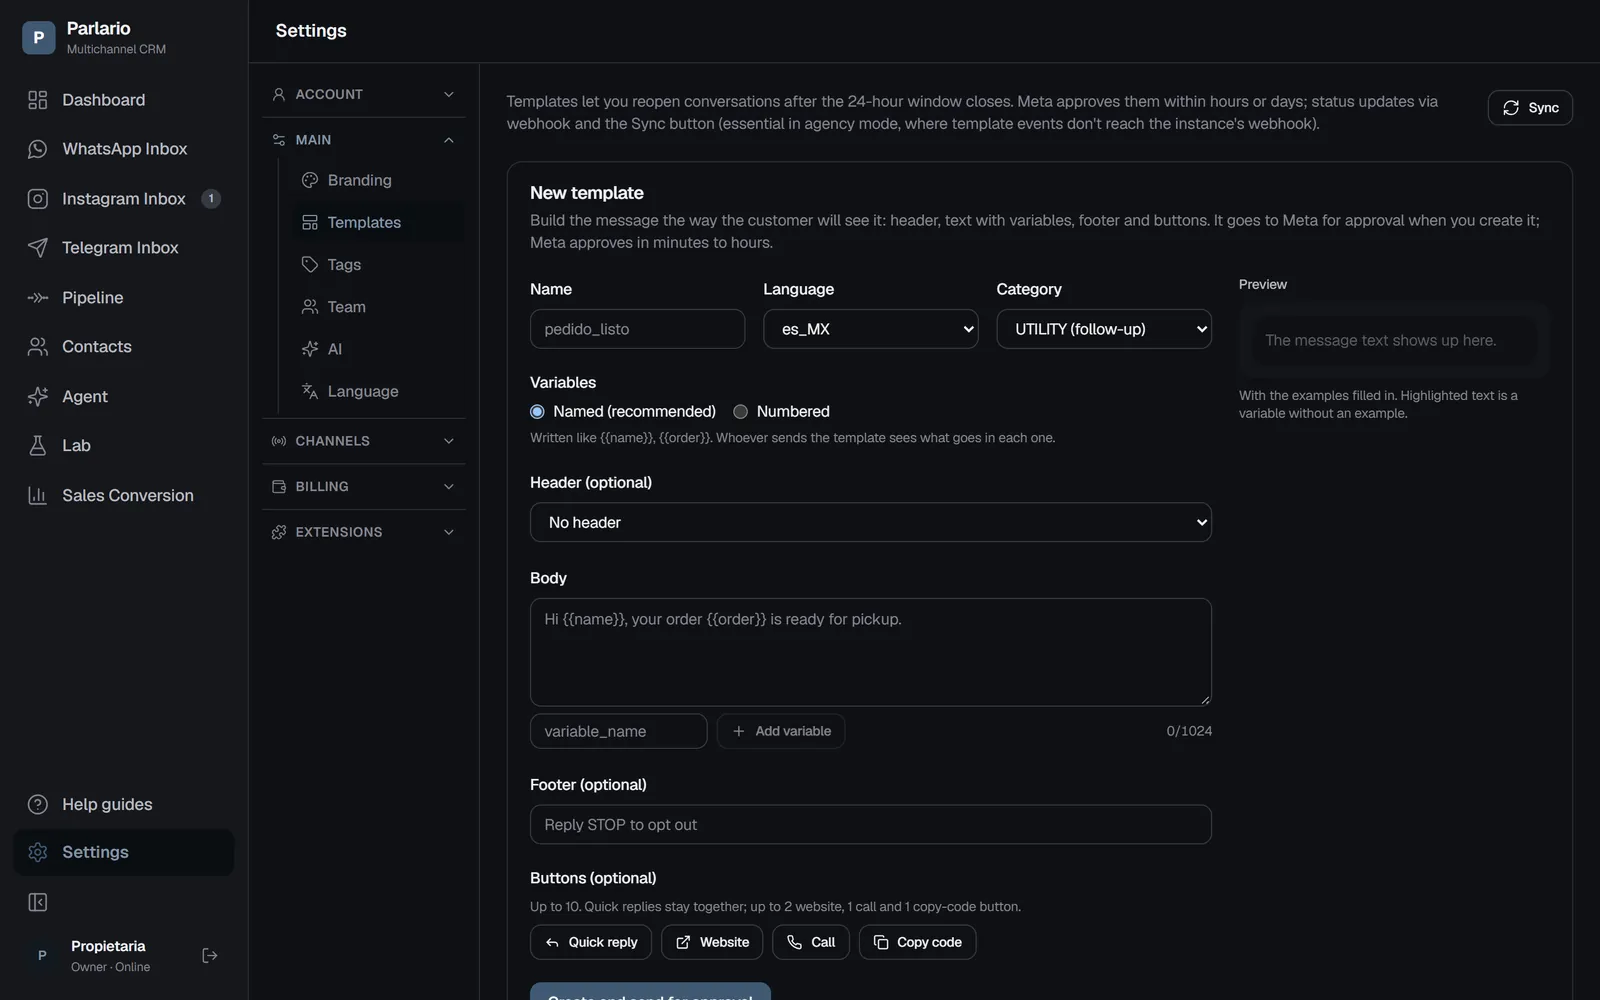
Task: Focus the template Name field
Action: point(637,329)
